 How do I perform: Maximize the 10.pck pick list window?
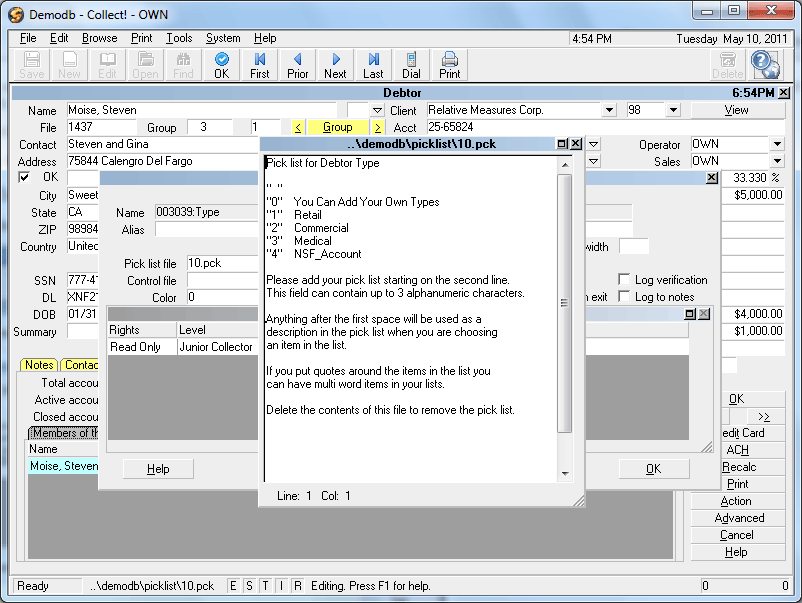tap(562, 144)
